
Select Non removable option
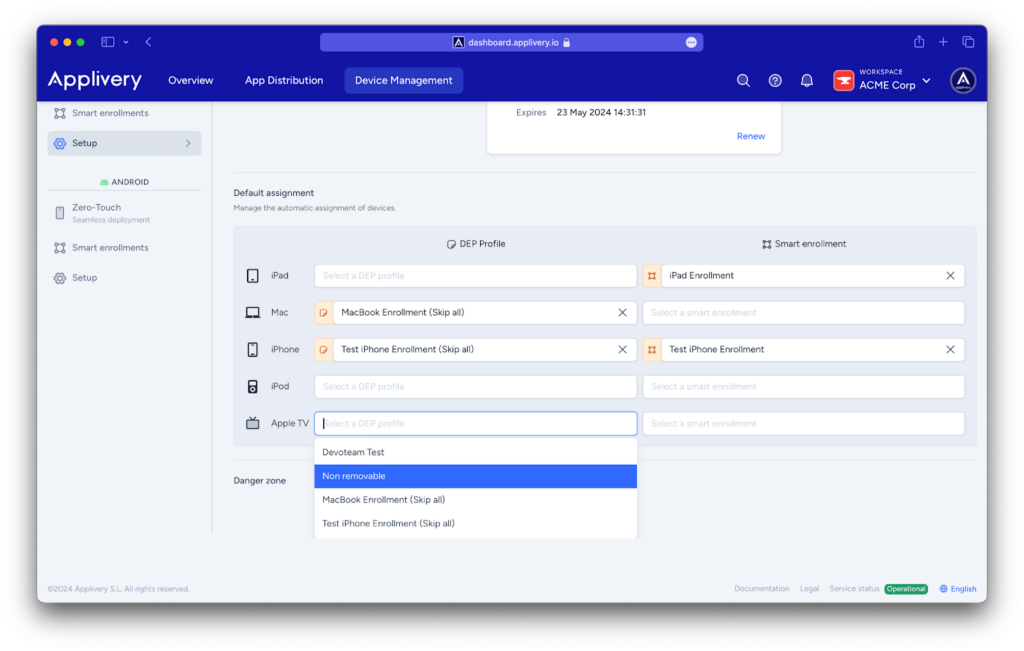(x=475, y=476)
